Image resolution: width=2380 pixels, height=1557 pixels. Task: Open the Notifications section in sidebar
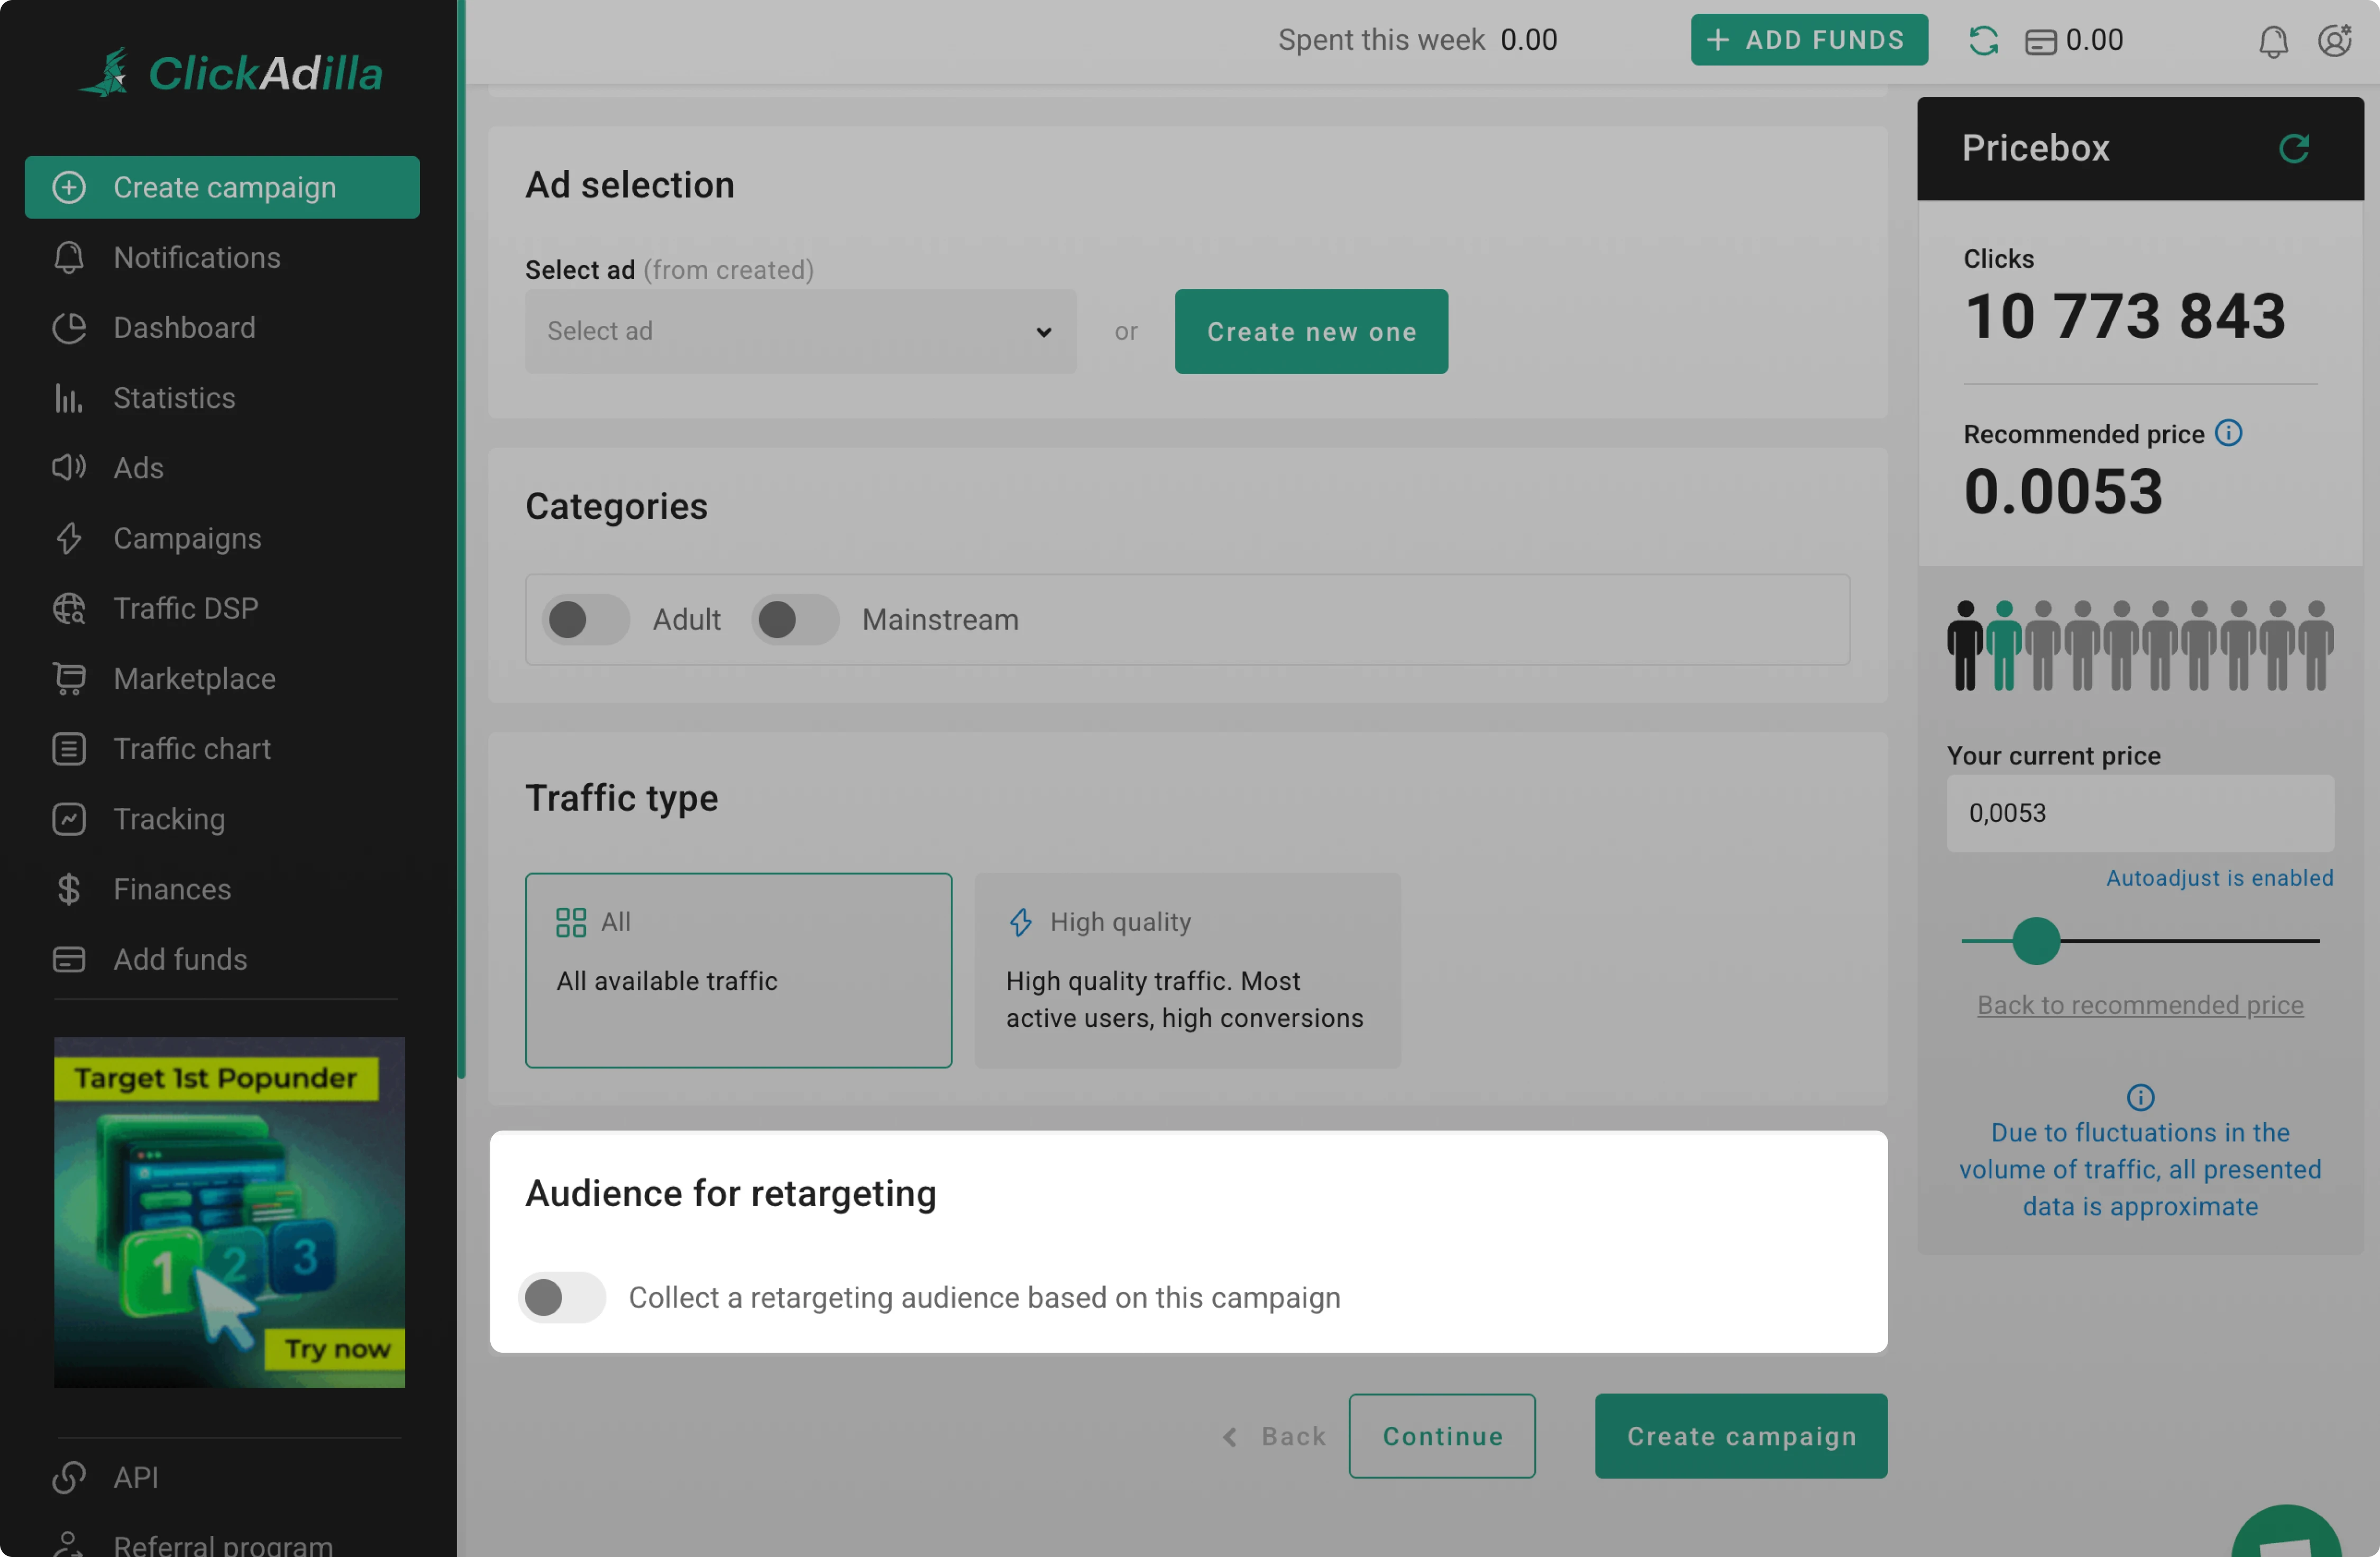click(196, 257)
